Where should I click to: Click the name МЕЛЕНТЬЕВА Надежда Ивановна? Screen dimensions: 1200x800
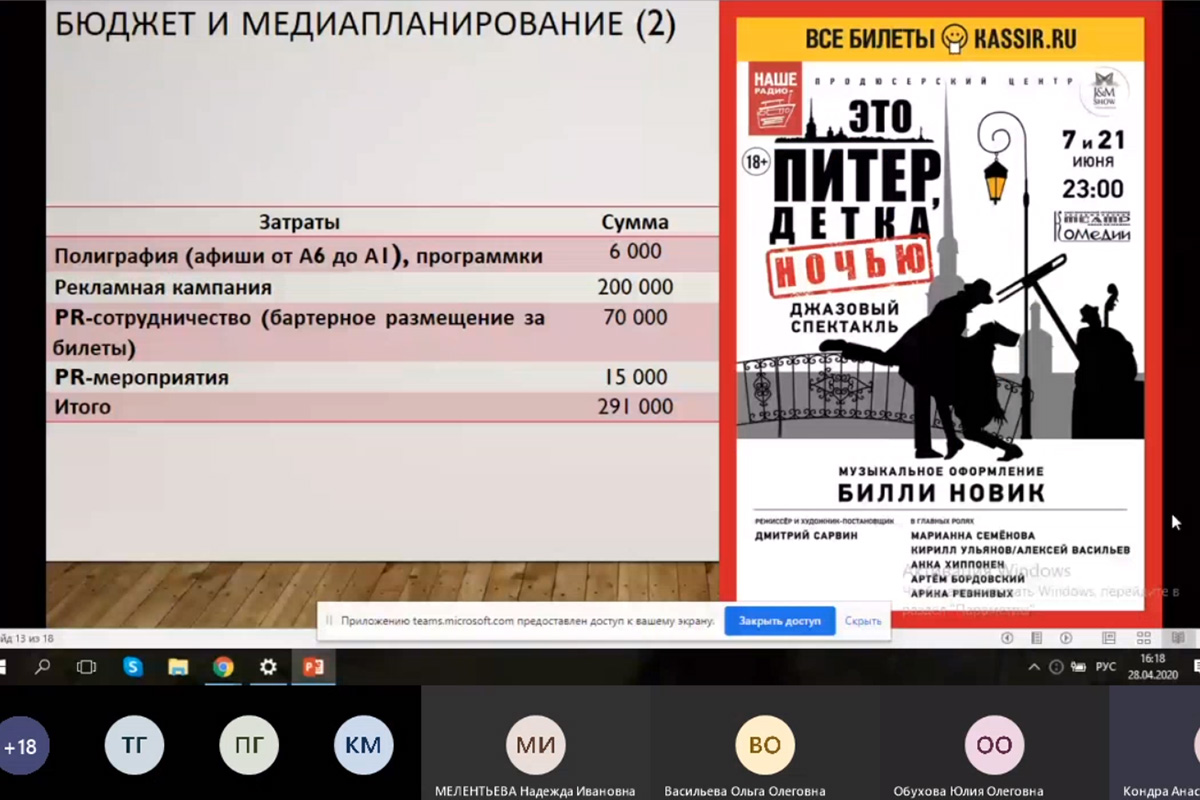tap(535, 791)
